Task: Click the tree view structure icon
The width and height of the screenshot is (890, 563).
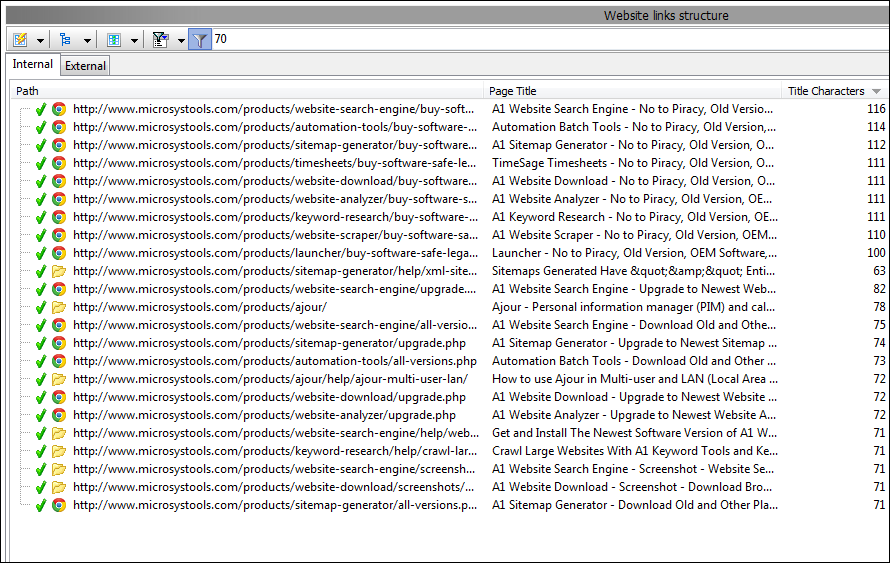Action: click(x=66, y=40)
